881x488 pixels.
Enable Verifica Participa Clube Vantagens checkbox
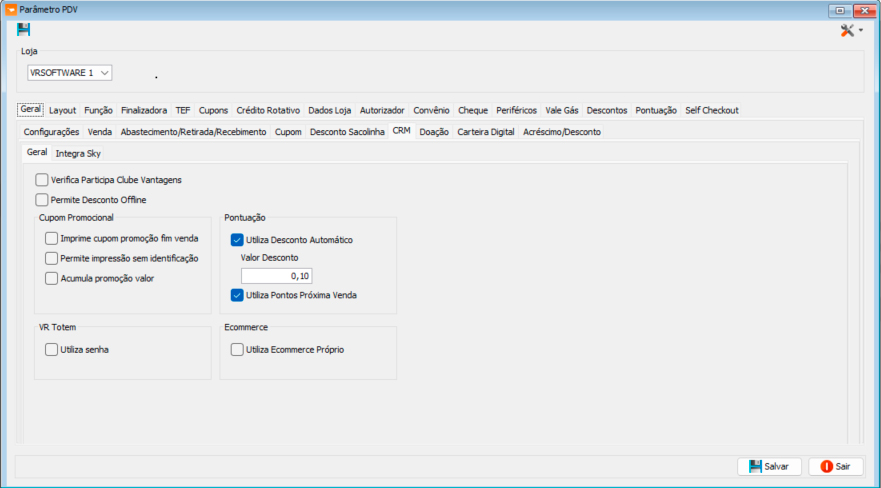pyautogui.click(x=42, y=180)
